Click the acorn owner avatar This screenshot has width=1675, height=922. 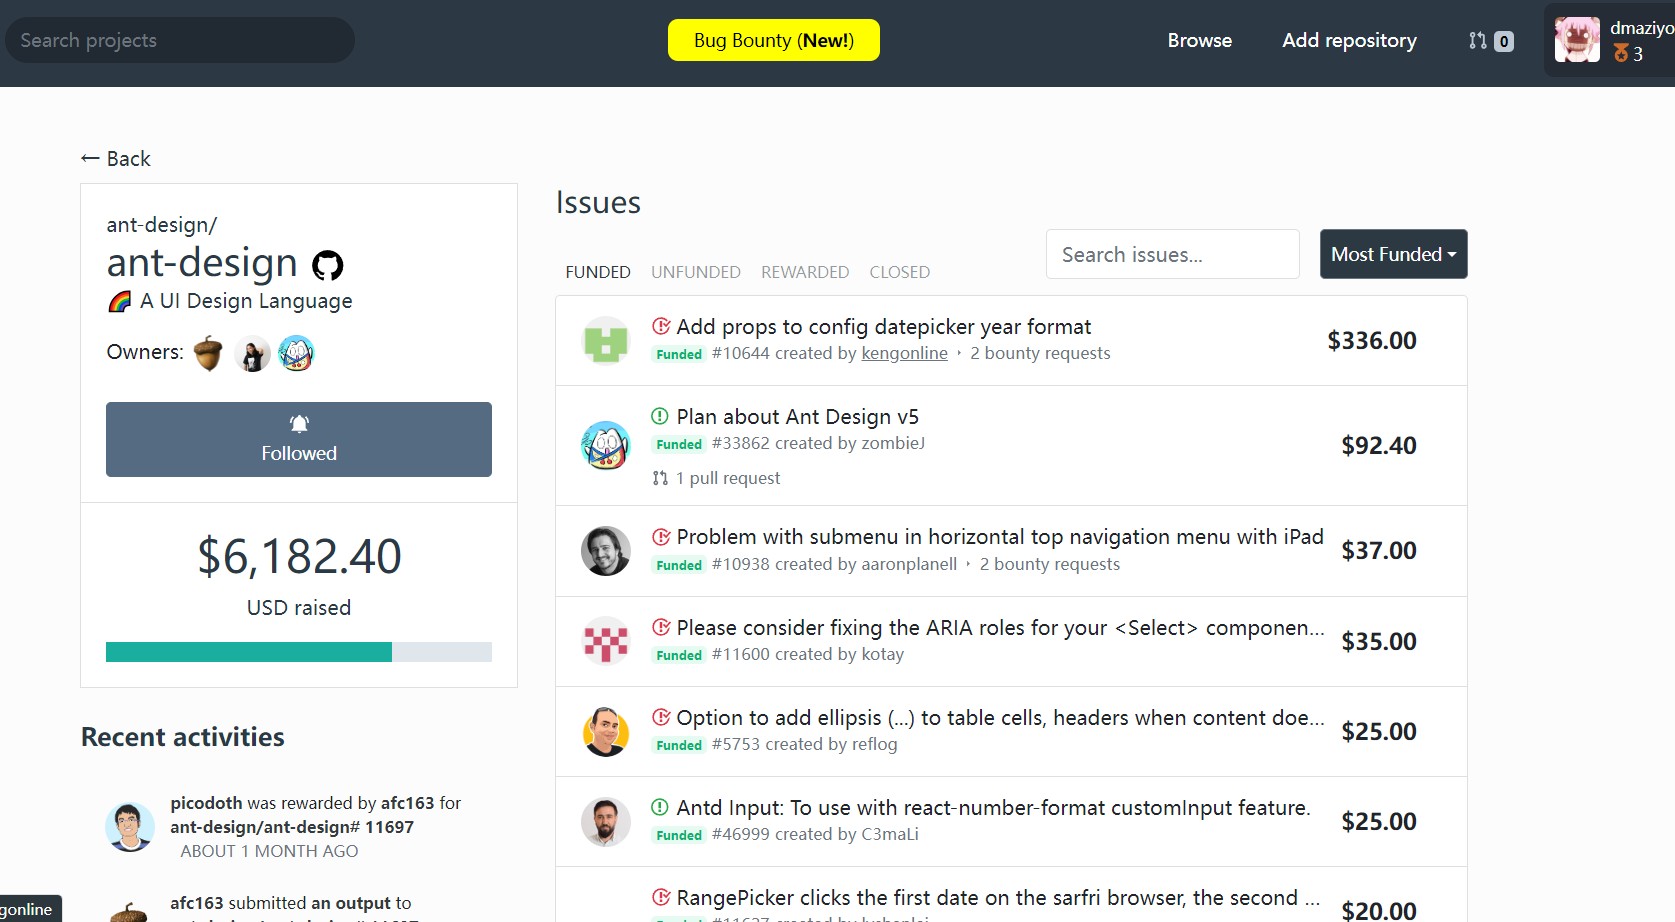(x=208, y=353)
